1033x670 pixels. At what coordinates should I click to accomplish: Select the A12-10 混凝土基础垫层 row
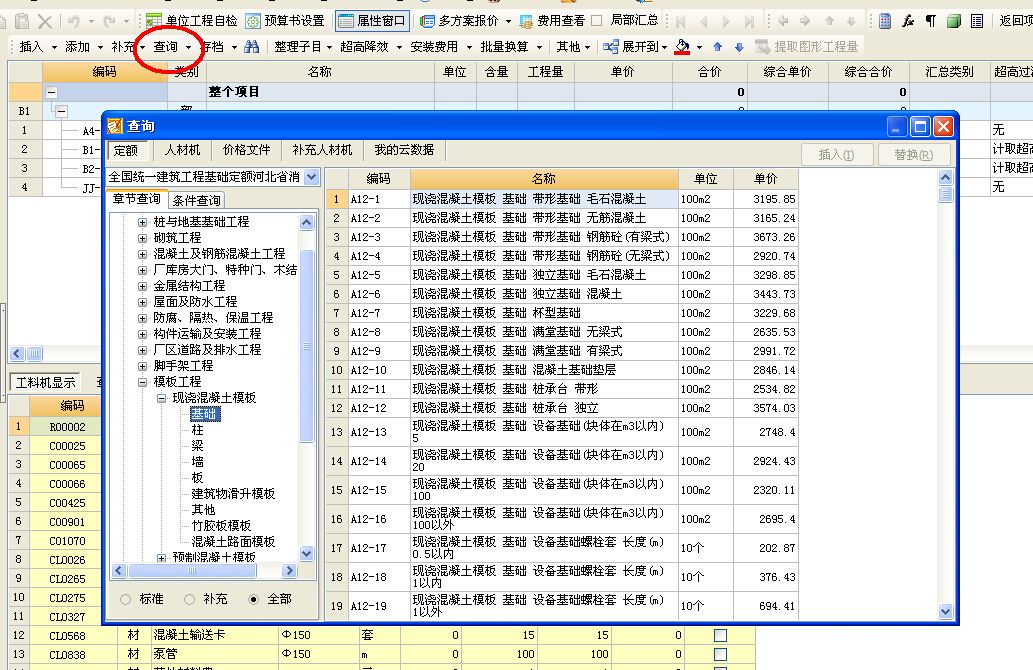[562, 370]
